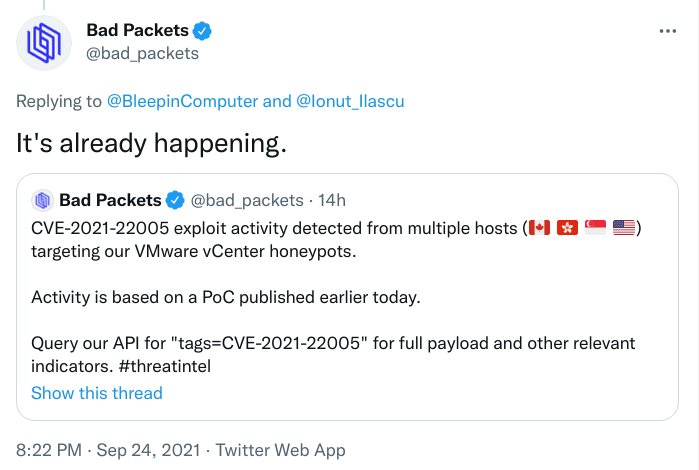Screen dimensions: 699x470
Task: Click the Singapore flag emoji
Action: click(x=595, y=228)
